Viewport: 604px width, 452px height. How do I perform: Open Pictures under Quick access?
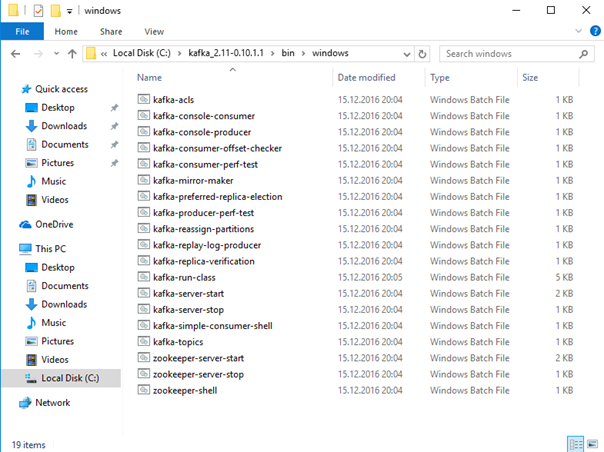pyautogui.click(x=57, y=163)
